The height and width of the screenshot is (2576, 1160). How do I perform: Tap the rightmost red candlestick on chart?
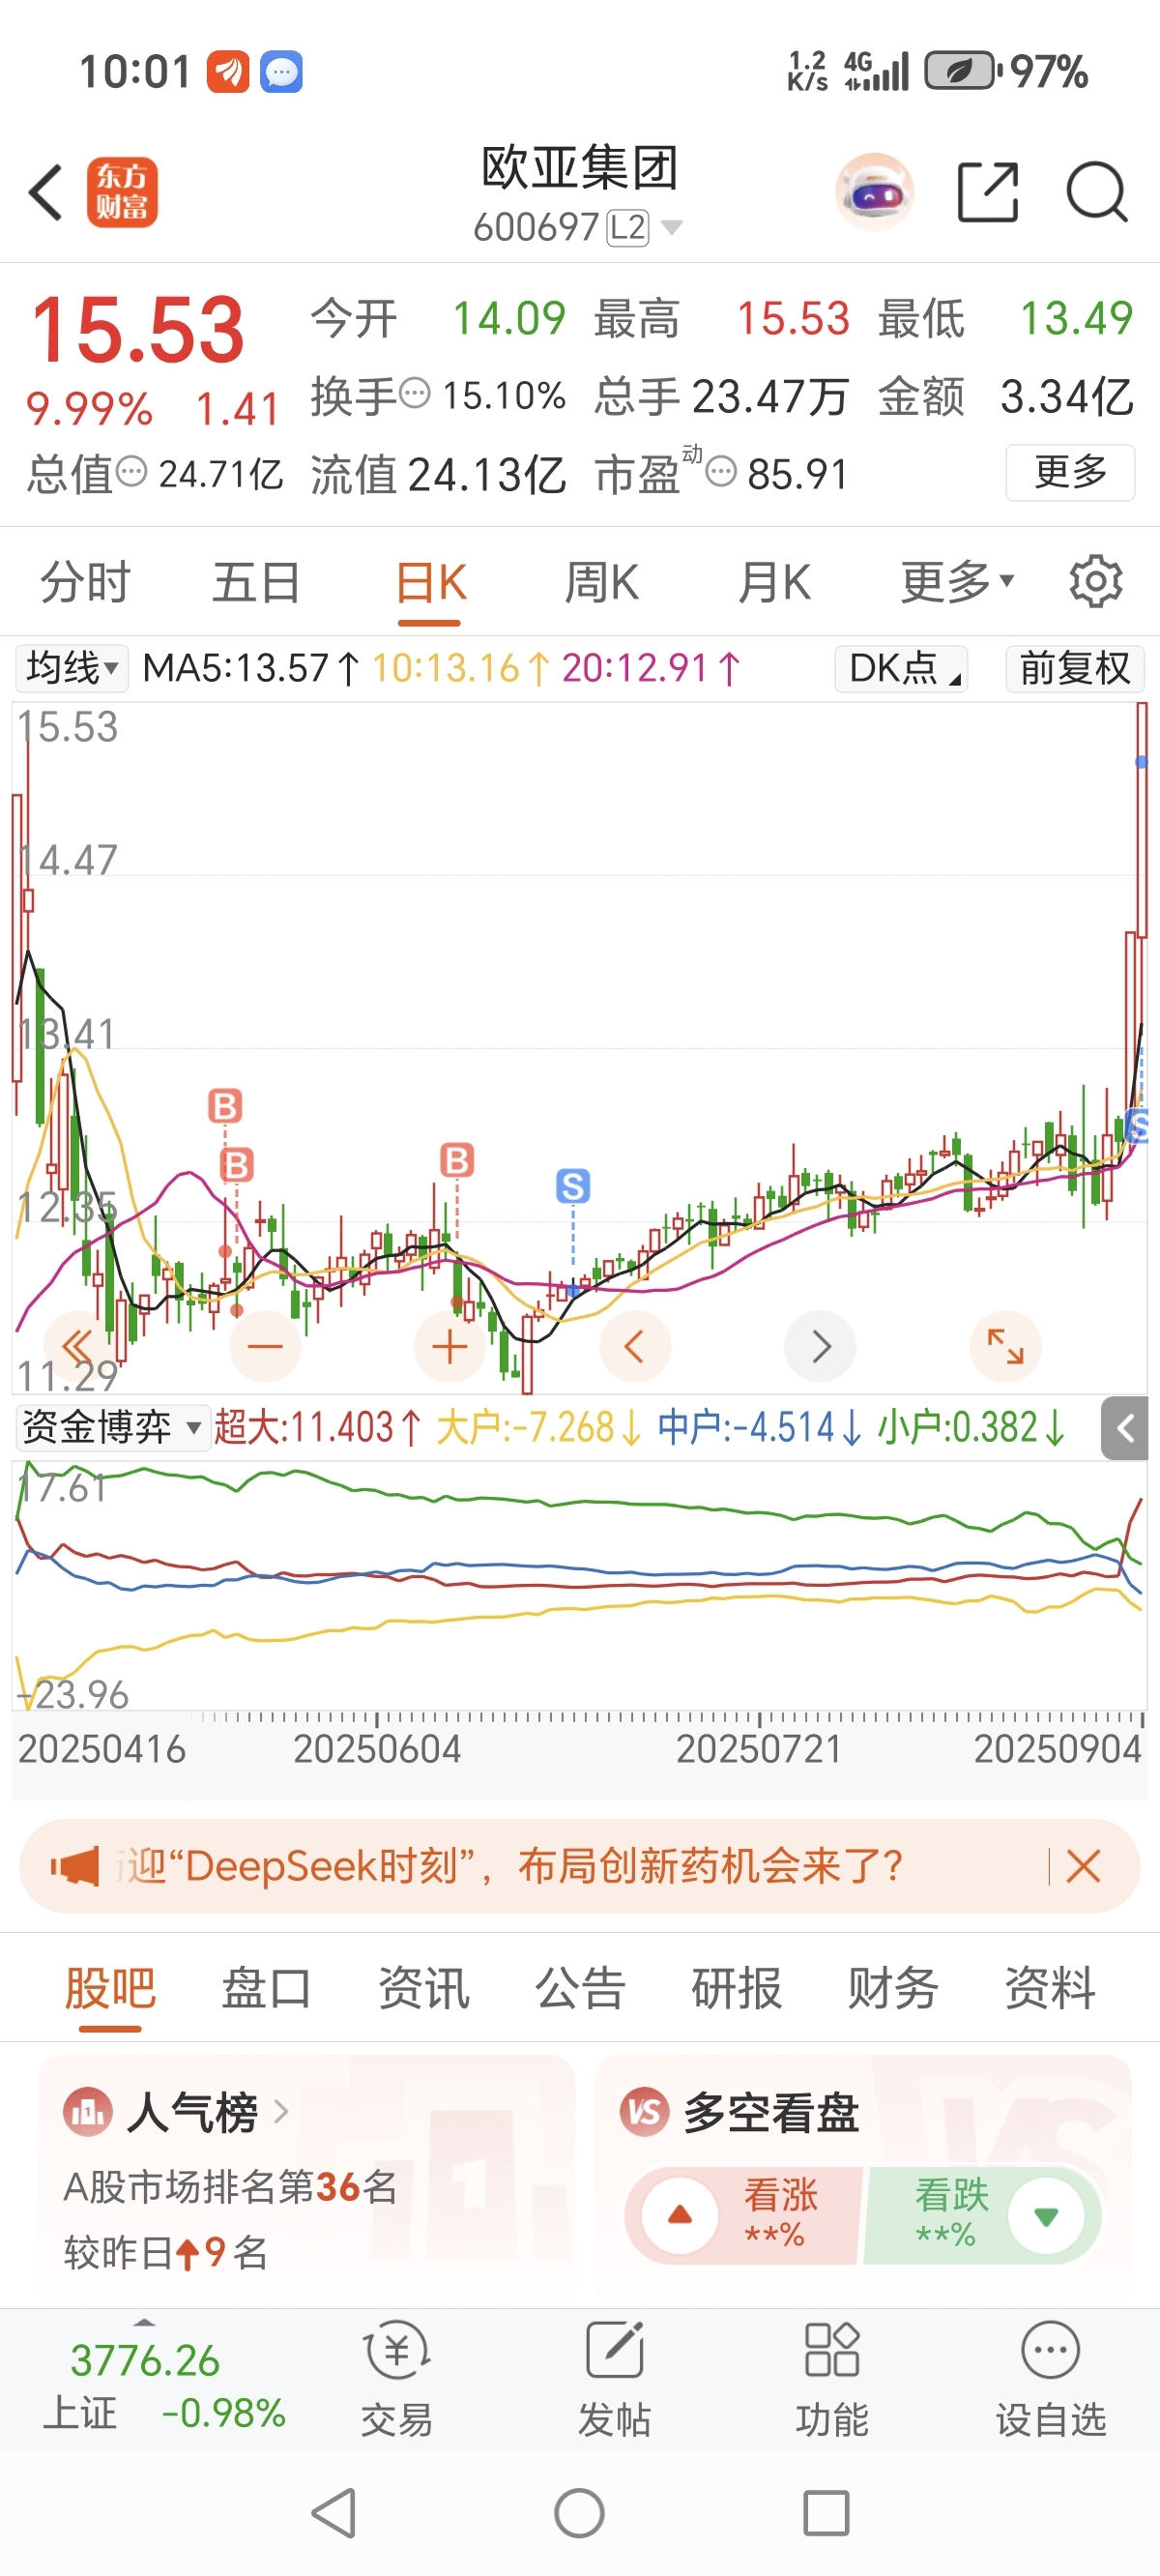coord(1141,820)
